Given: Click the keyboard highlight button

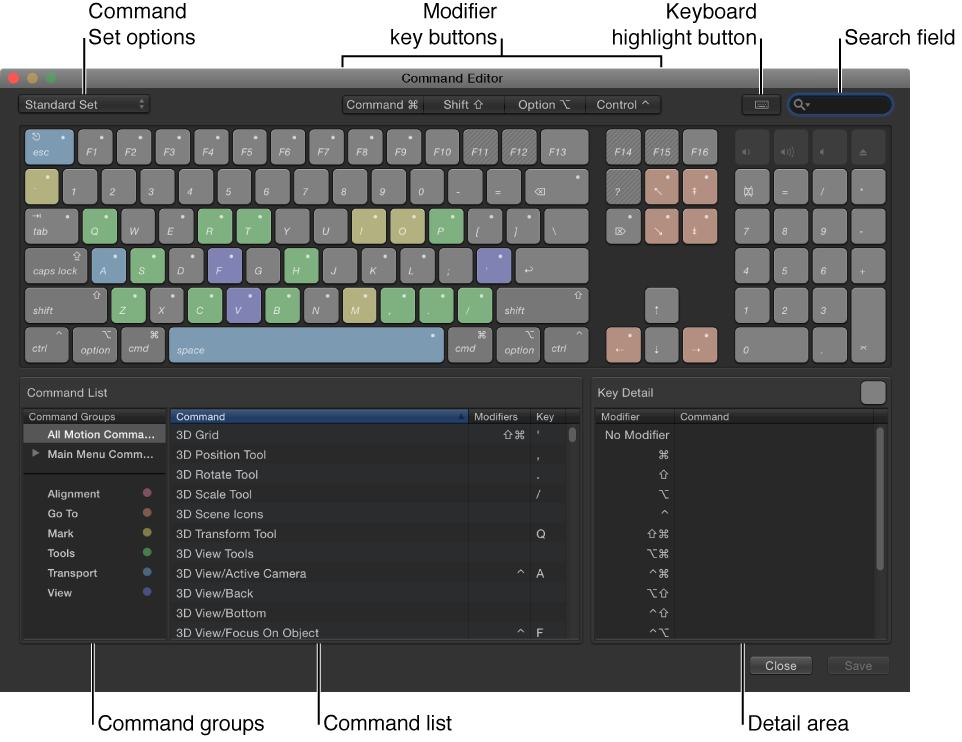Looking at the screenshot, I should click(x=761, y=104).
